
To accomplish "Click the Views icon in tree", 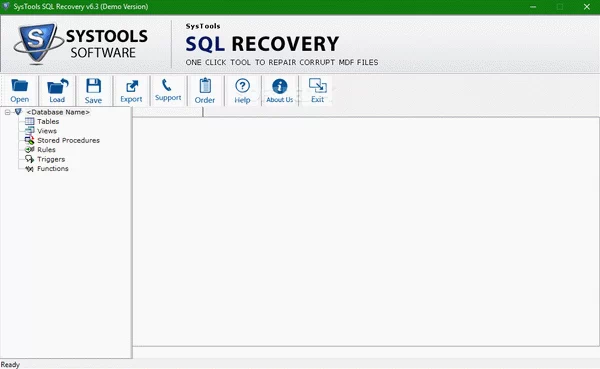I will [x=29, y=131].
